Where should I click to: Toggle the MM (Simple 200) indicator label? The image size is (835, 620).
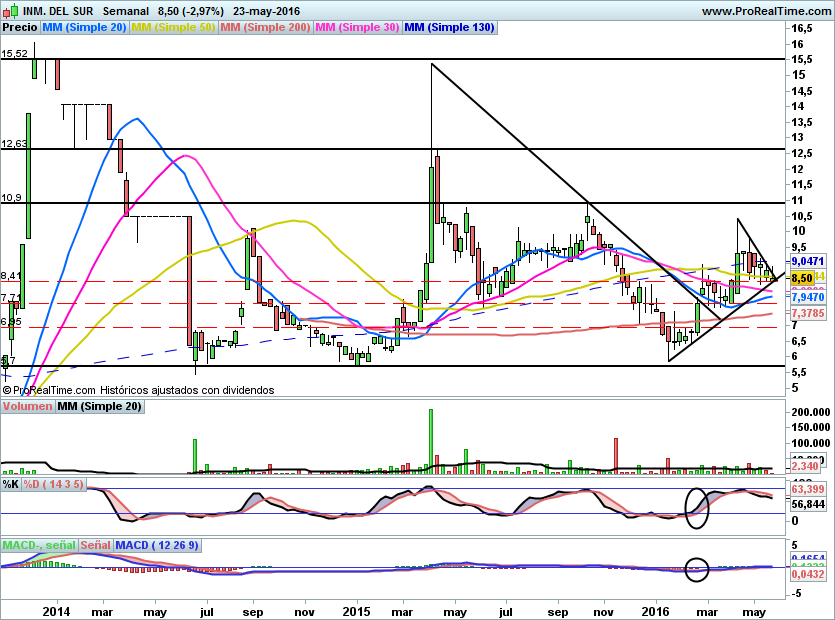(265, 28)
